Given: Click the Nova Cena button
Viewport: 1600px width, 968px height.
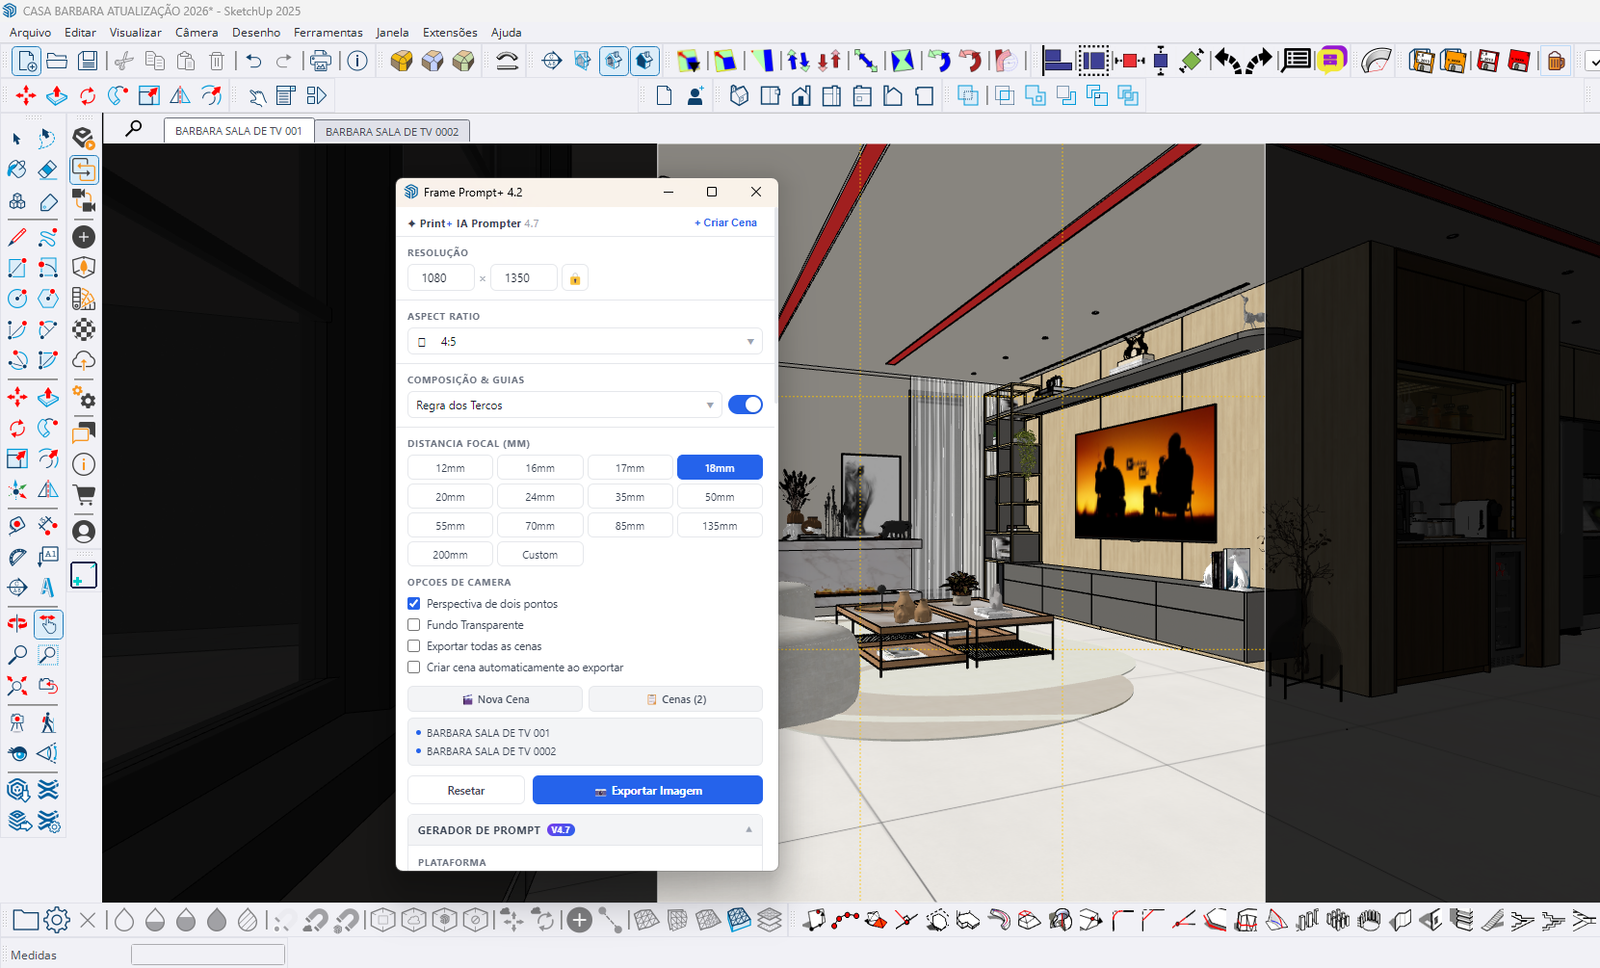Looking at the screenshot, I should click(x=495, y=699).
